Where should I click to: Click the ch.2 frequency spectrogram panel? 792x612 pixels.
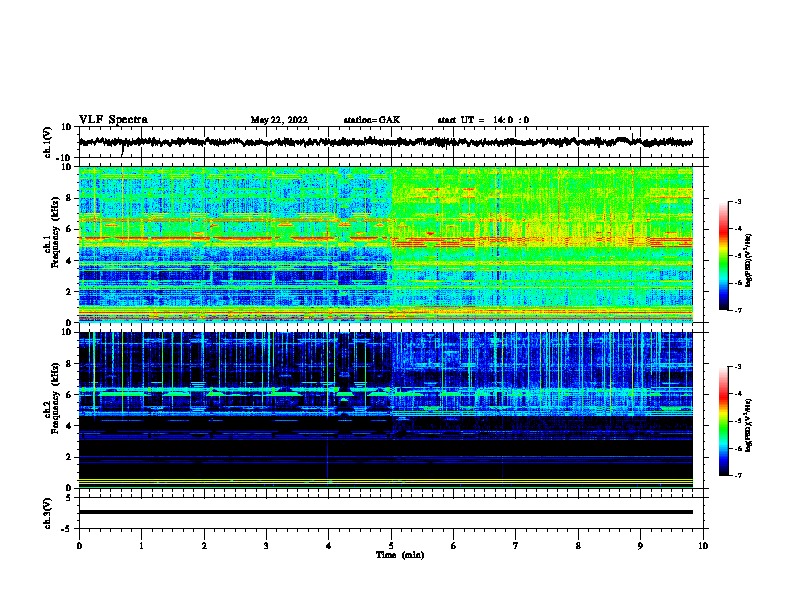386,410
